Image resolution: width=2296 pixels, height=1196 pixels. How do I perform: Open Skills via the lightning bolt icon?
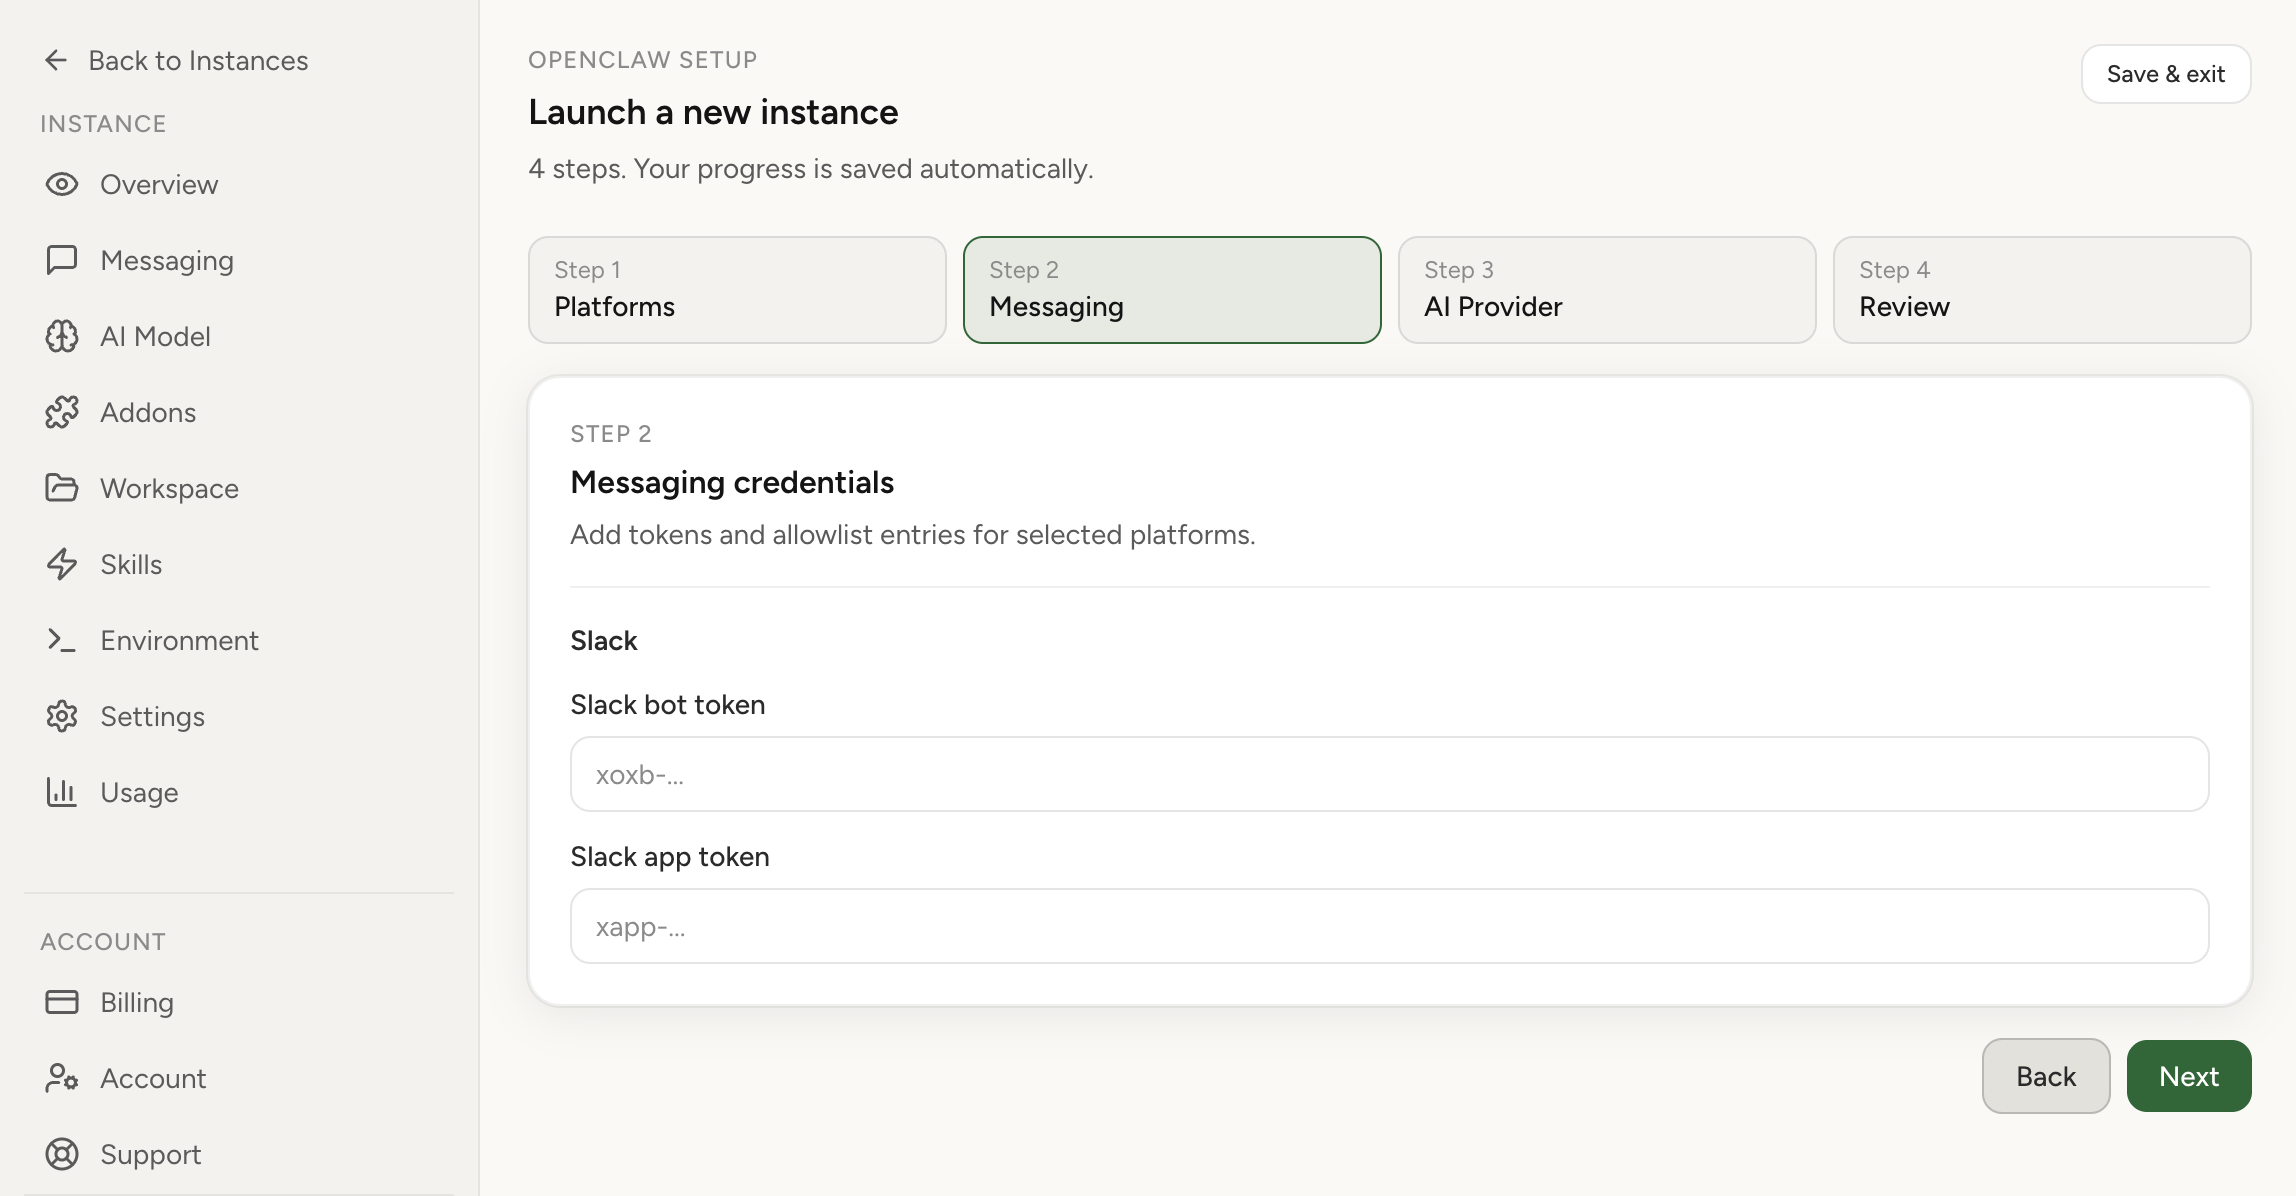(x=62, y=565)
